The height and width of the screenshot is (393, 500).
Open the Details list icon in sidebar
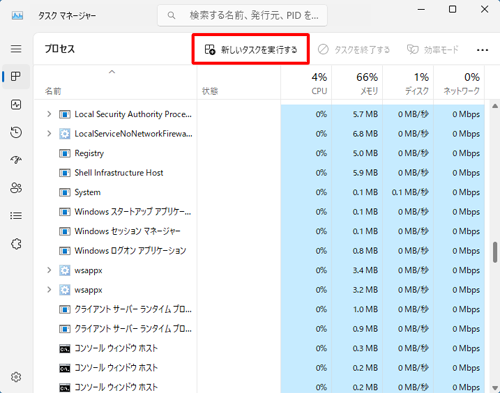pyautogui.click(x=16, y=216)
